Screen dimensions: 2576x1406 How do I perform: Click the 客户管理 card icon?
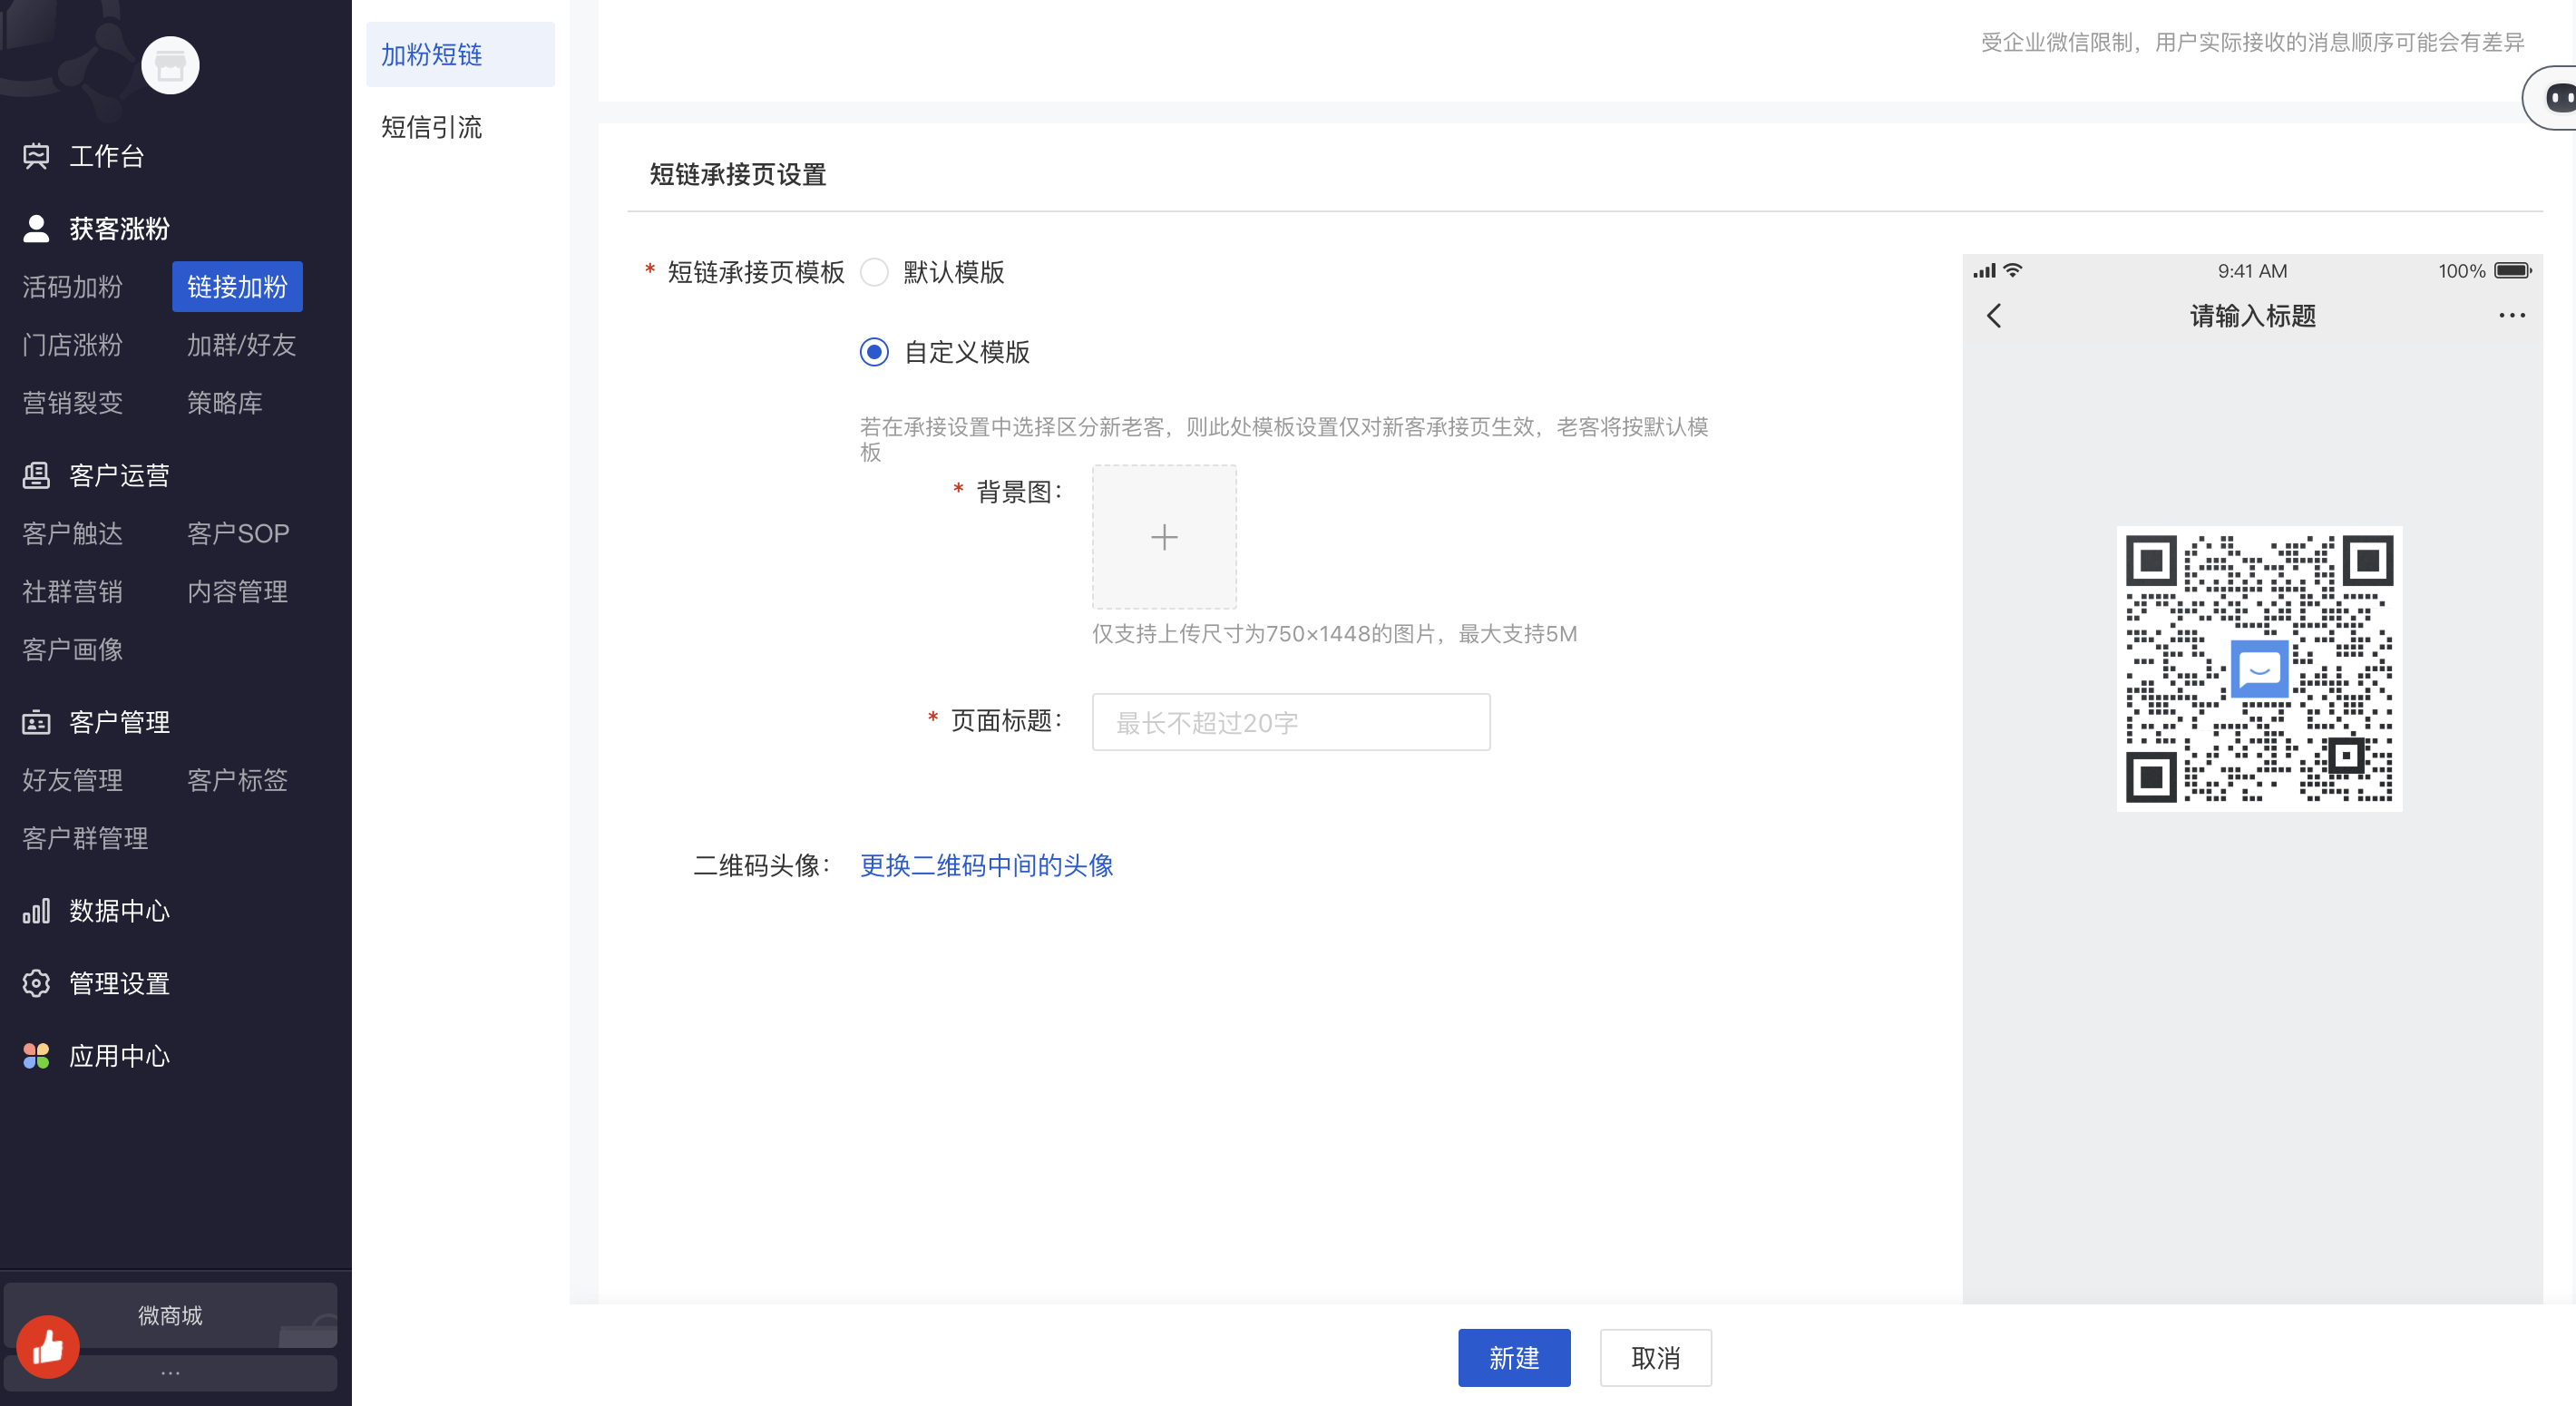[36, 722]
